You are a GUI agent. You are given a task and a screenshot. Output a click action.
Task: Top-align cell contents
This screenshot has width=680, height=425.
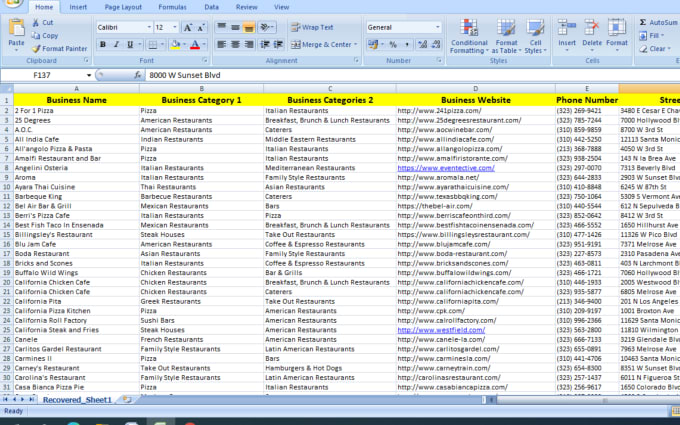pyautogui.click(x=222, y=27)
